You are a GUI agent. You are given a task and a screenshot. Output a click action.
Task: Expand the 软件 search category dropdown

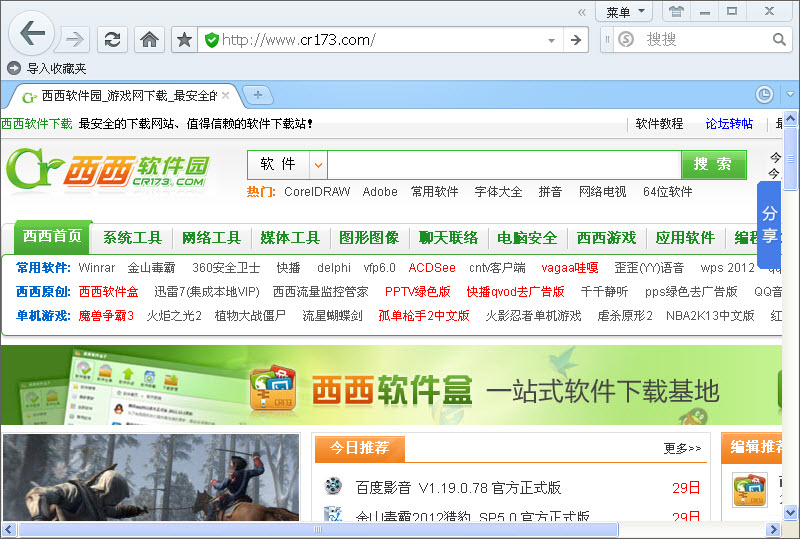click(318, 165)
